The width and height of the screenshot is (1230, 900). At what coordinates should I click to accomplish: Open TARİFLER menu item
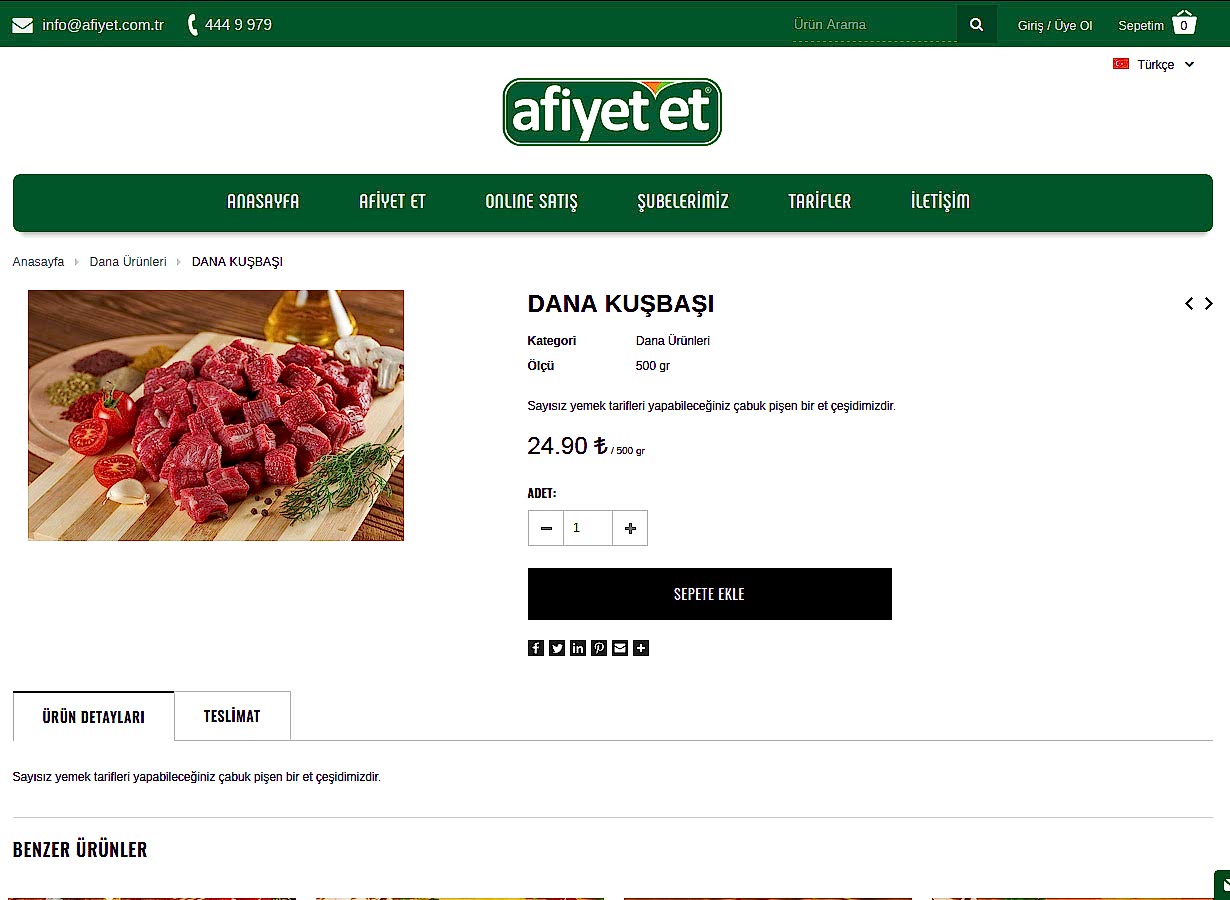point(820,201)
